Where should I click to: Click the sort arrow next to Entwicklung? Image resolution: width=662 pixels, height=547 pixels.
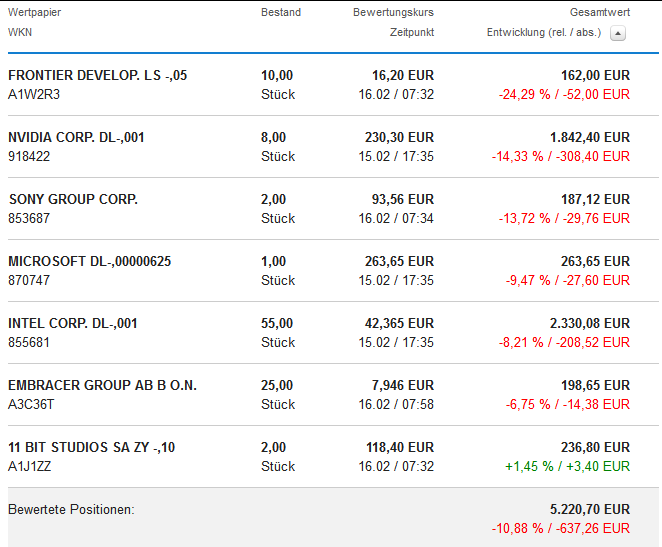click(618, 33)
